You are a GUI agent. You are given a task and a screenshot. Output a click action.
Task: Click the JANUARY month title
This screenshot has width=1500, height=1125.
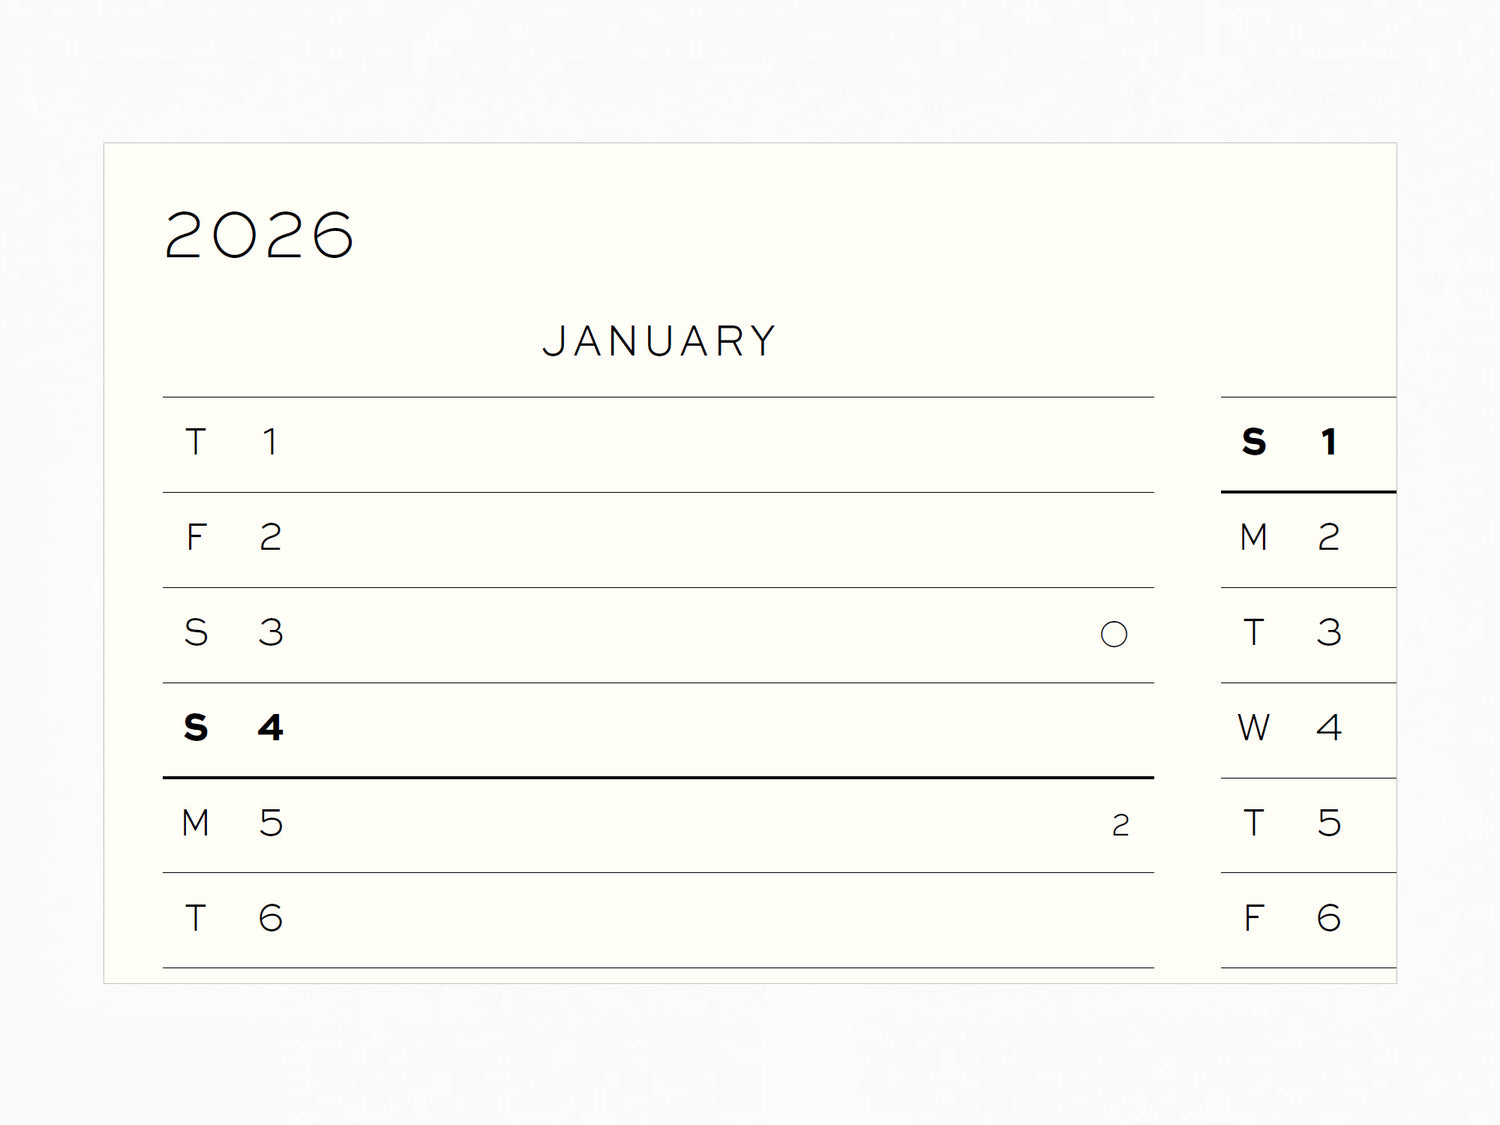pos(659,342)
